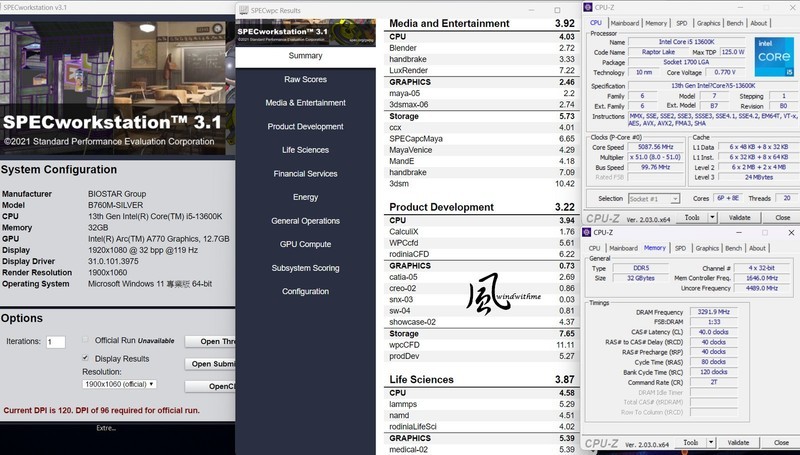Select Raw Scores in the SPECwpc results sidebar
Viewport: 800px width, 455px height.
[305, 79]
